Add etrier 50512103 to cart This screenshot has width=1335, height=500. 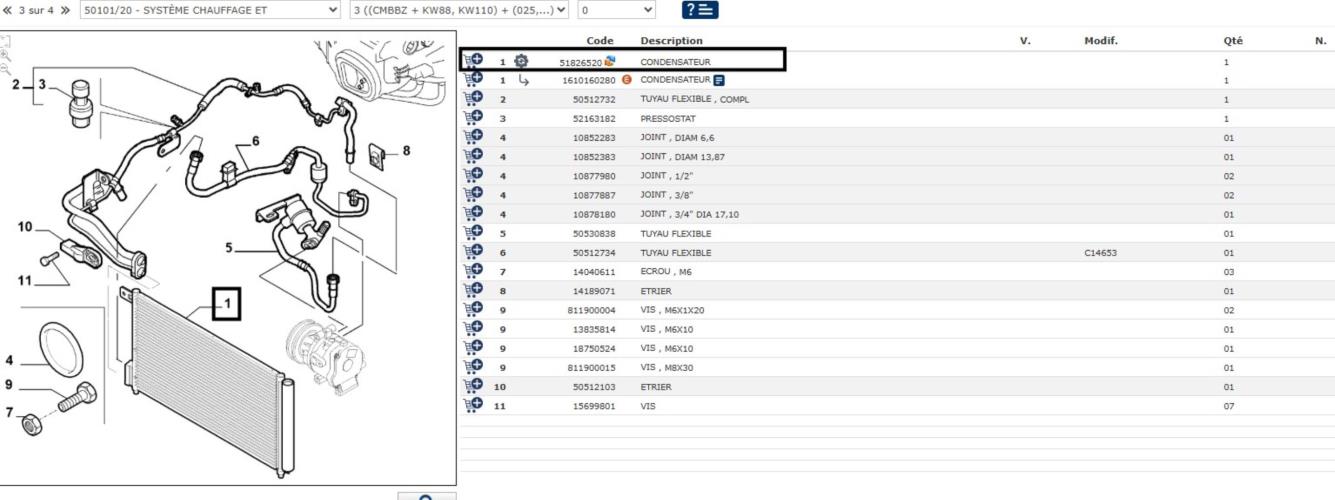pos(474,386)
